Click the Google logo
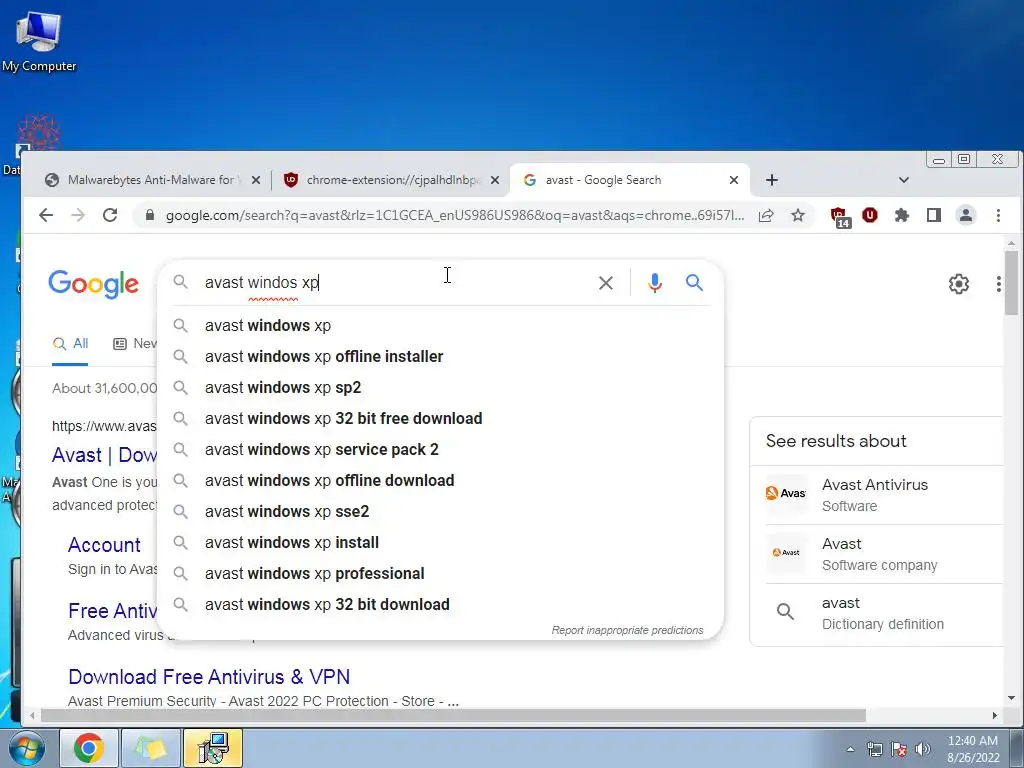This screenshot has height=768, width=1024. point(93,283)
